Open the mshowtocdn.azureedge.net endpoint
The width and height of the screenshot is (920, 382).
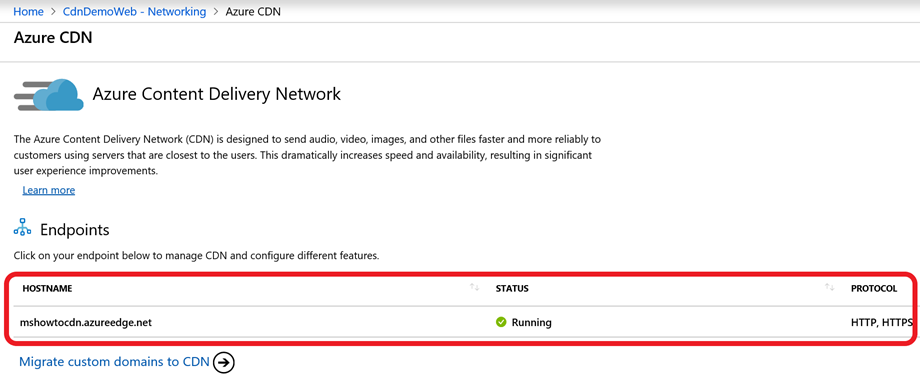pyautogui.click(x=86, y=322)
